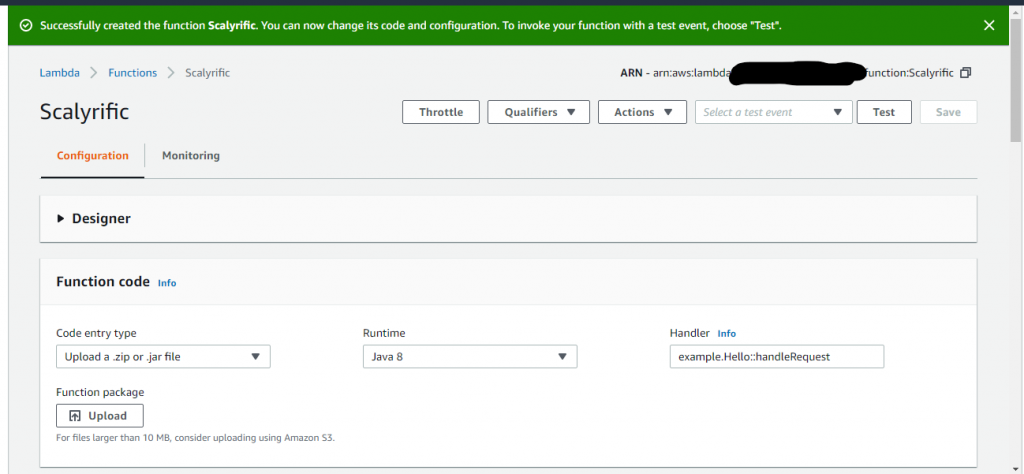Image resolution: width=1024 pixels, height=474 pixels.
Task: Select the Configuration tab
Action: (x=92, y=156)
